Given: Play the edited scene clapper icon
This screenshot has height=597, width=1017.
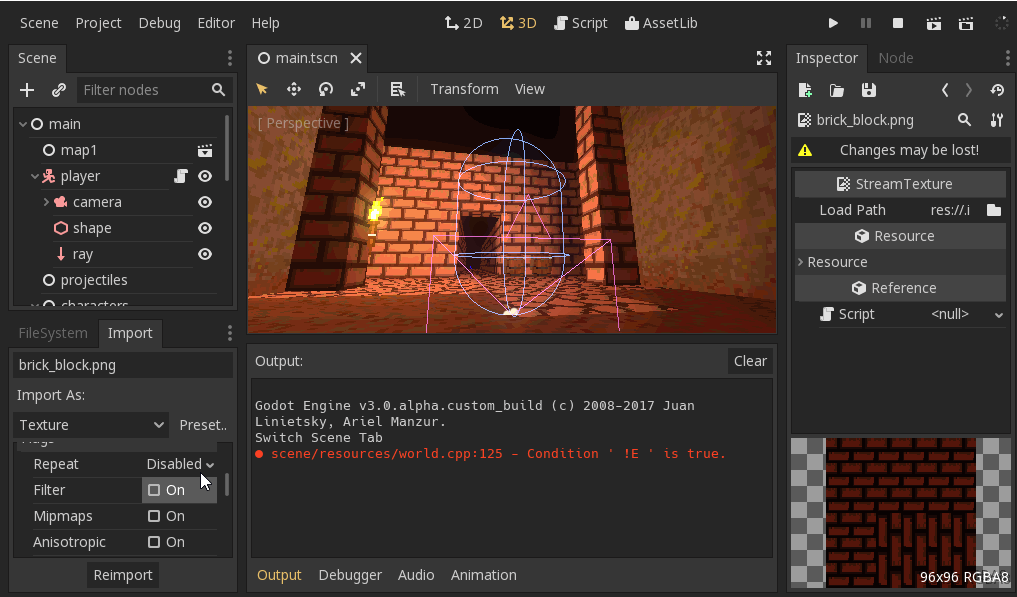Looking at the screenshot, I should point(934,23).
